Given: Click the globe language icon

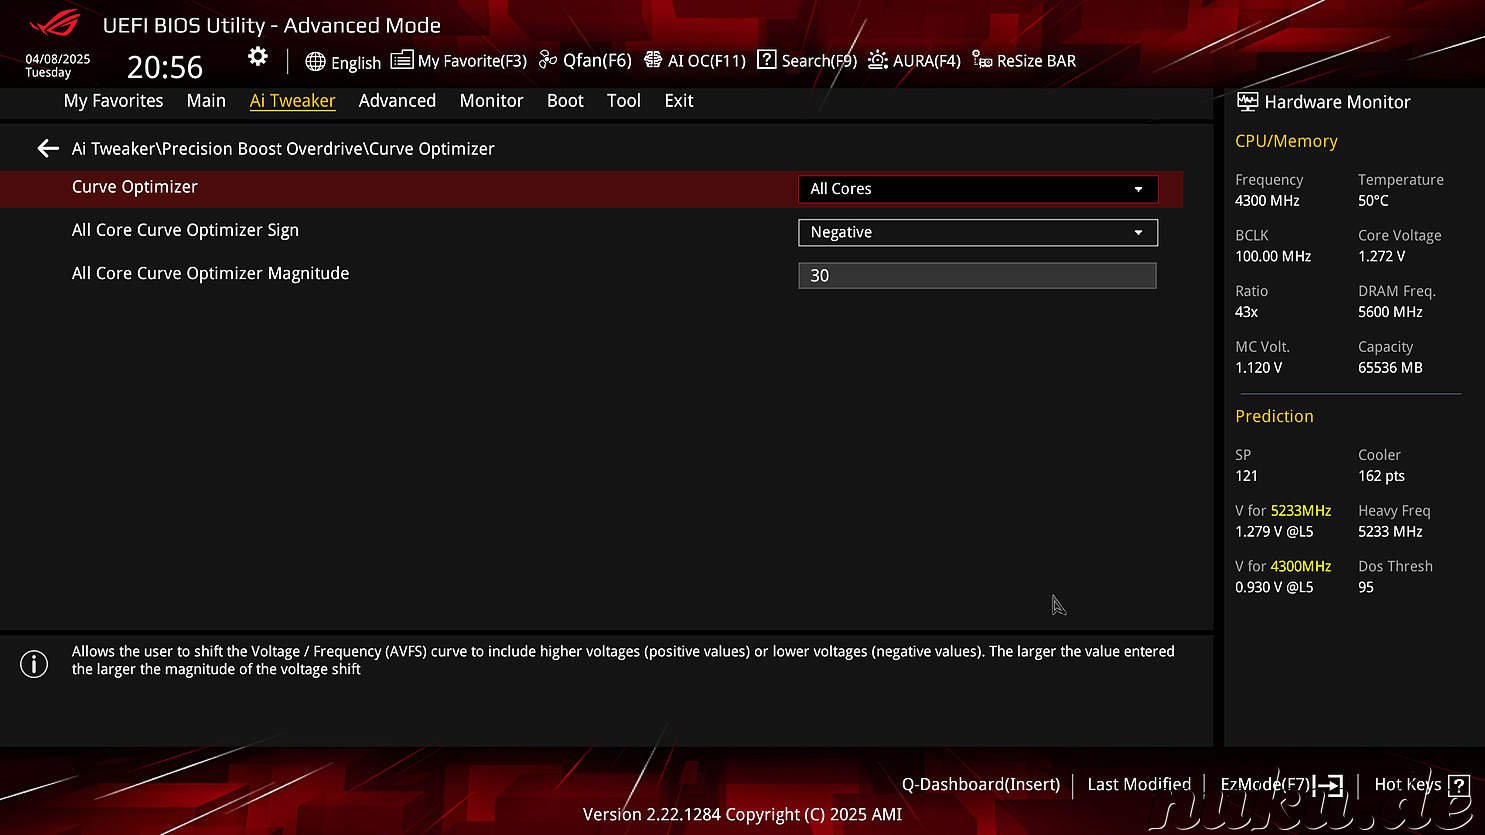Looking at the screenshot, I should (x=315, y=62).
